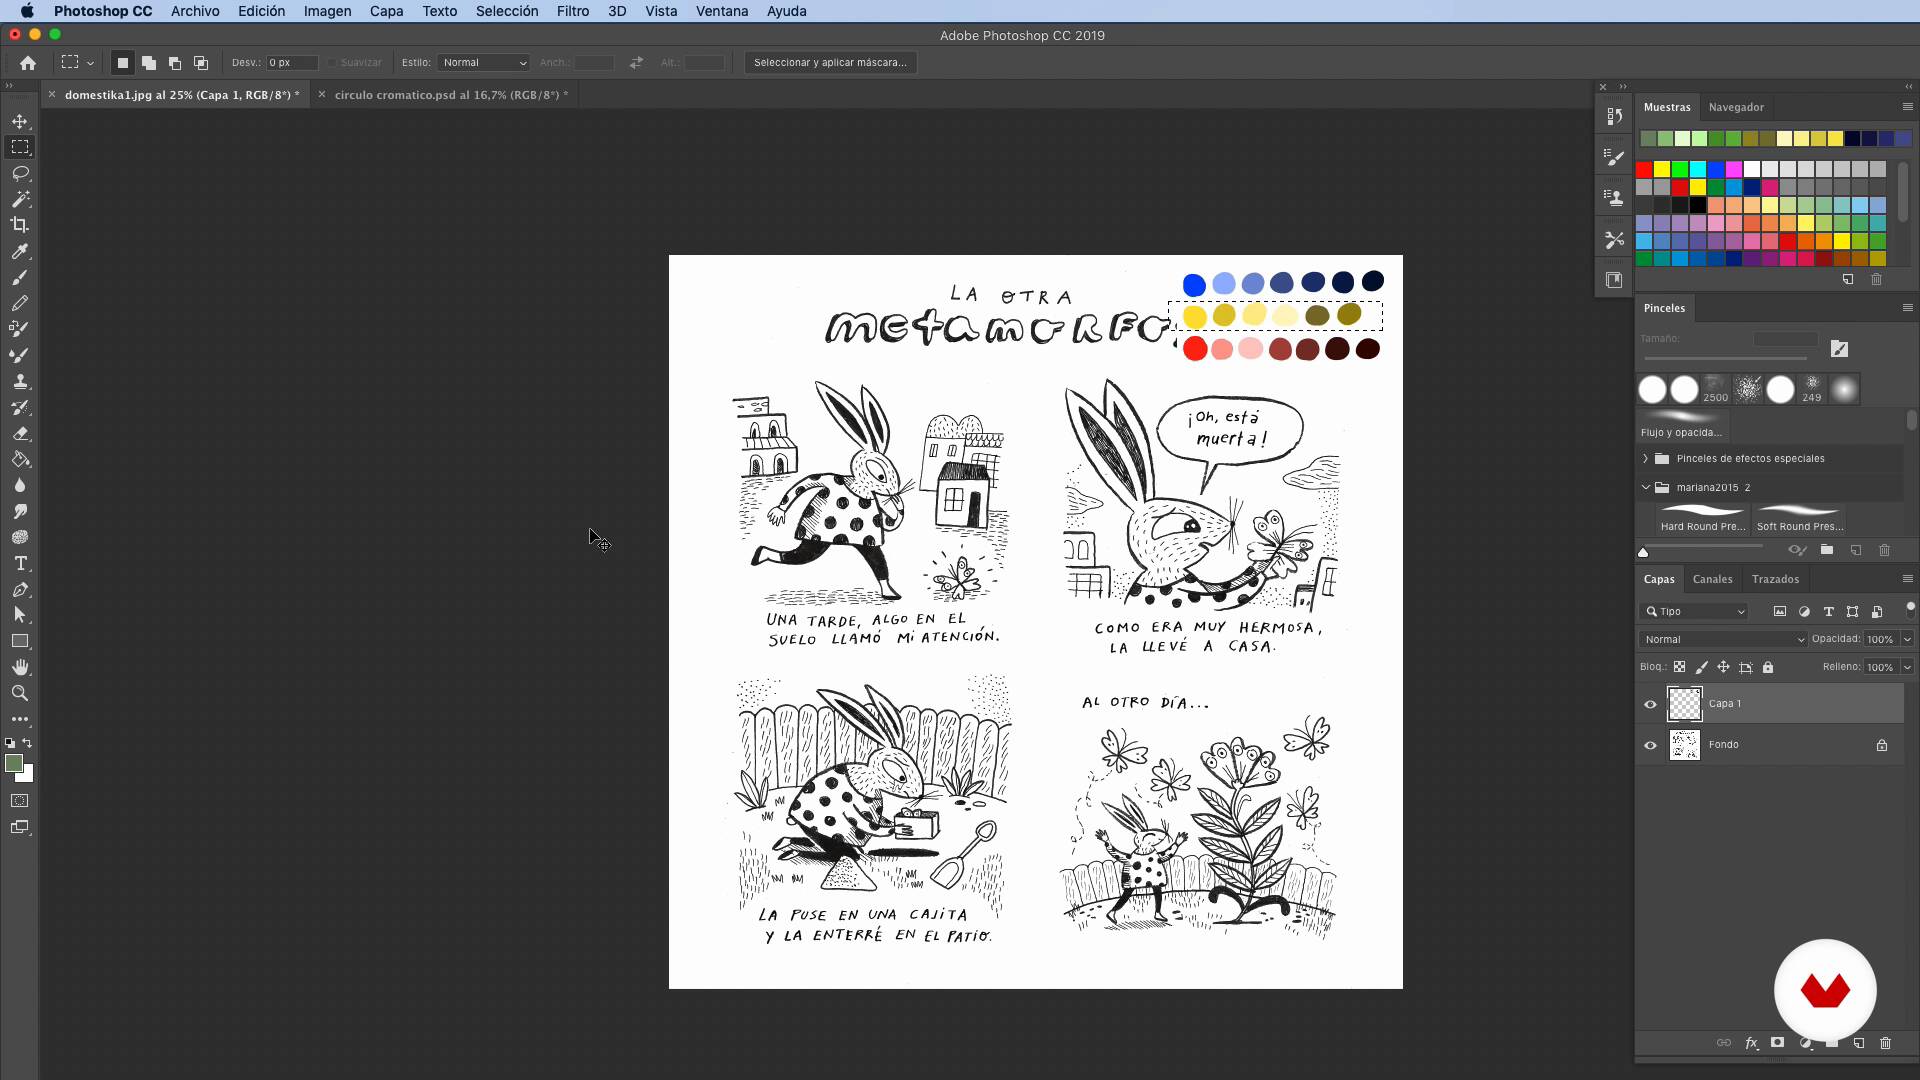Click the Capa 1 layer thumbnail
The height and width of the screenshot is (1080, 1920).
point(1685,704)
